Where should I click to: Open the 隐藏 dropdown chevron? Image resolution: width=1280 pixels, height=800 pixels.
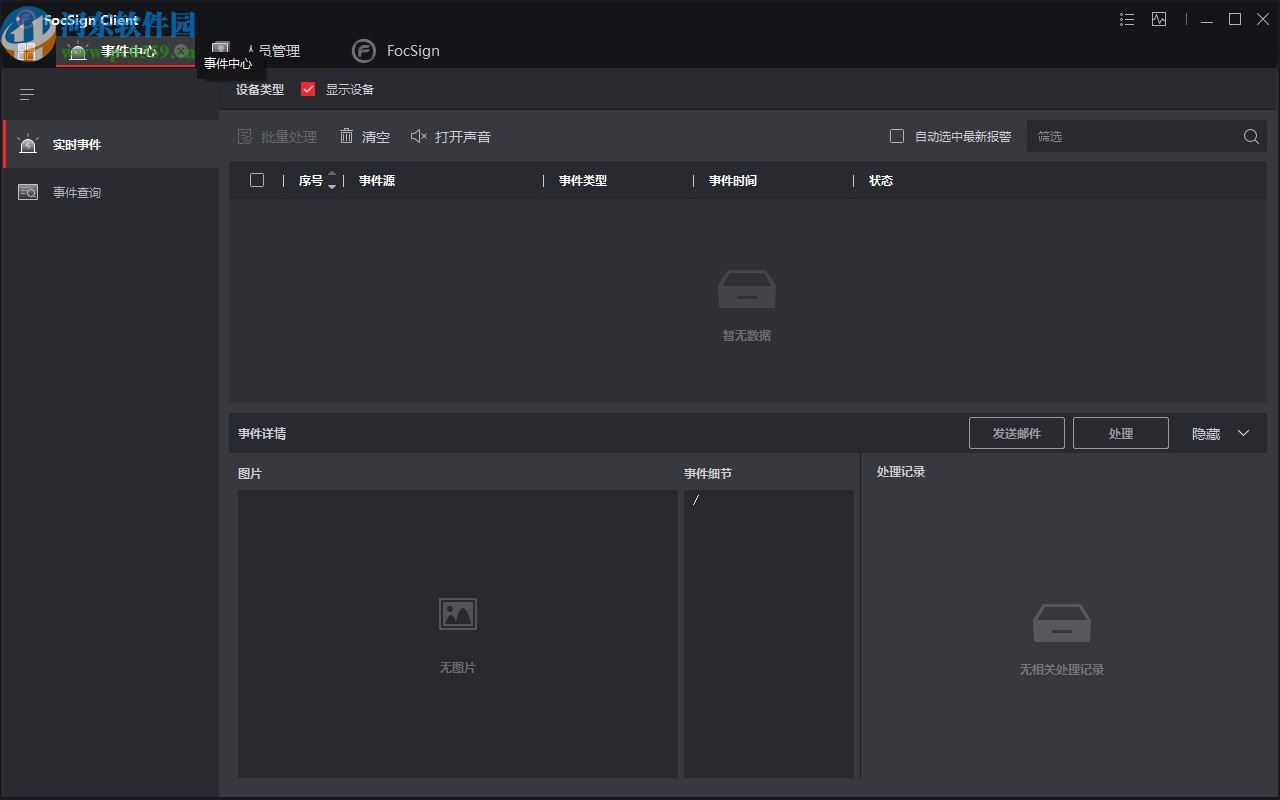coord(1243,433)
